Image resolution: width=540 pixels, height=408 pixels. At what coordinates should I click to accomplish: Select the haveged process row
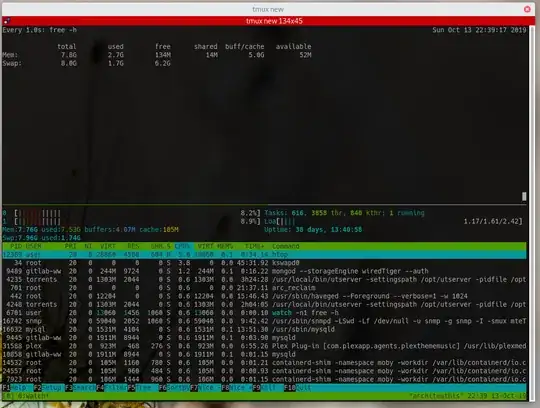pos(264,296)
